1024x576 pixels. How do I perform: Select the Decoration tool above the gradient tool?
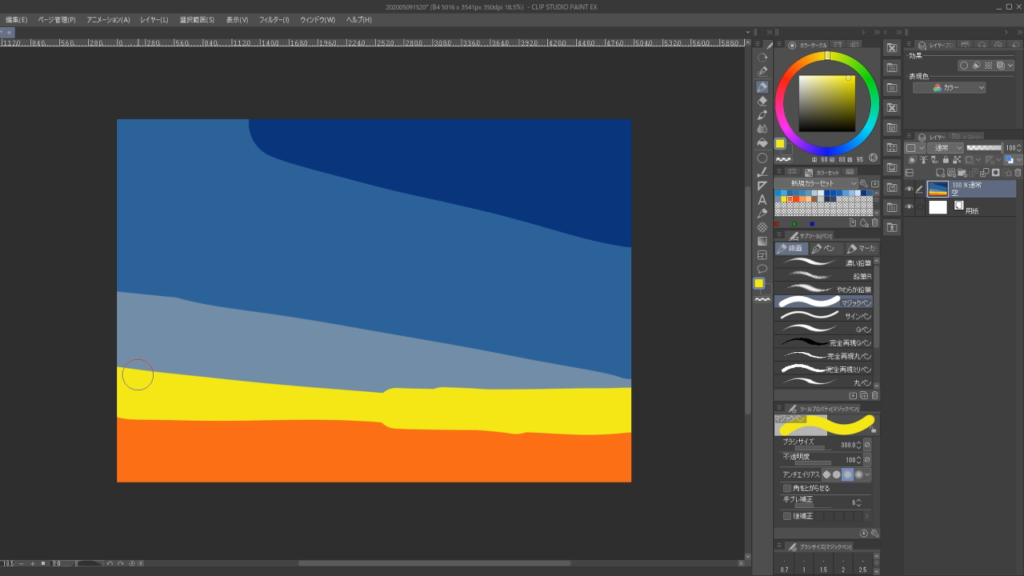[762, 227]
